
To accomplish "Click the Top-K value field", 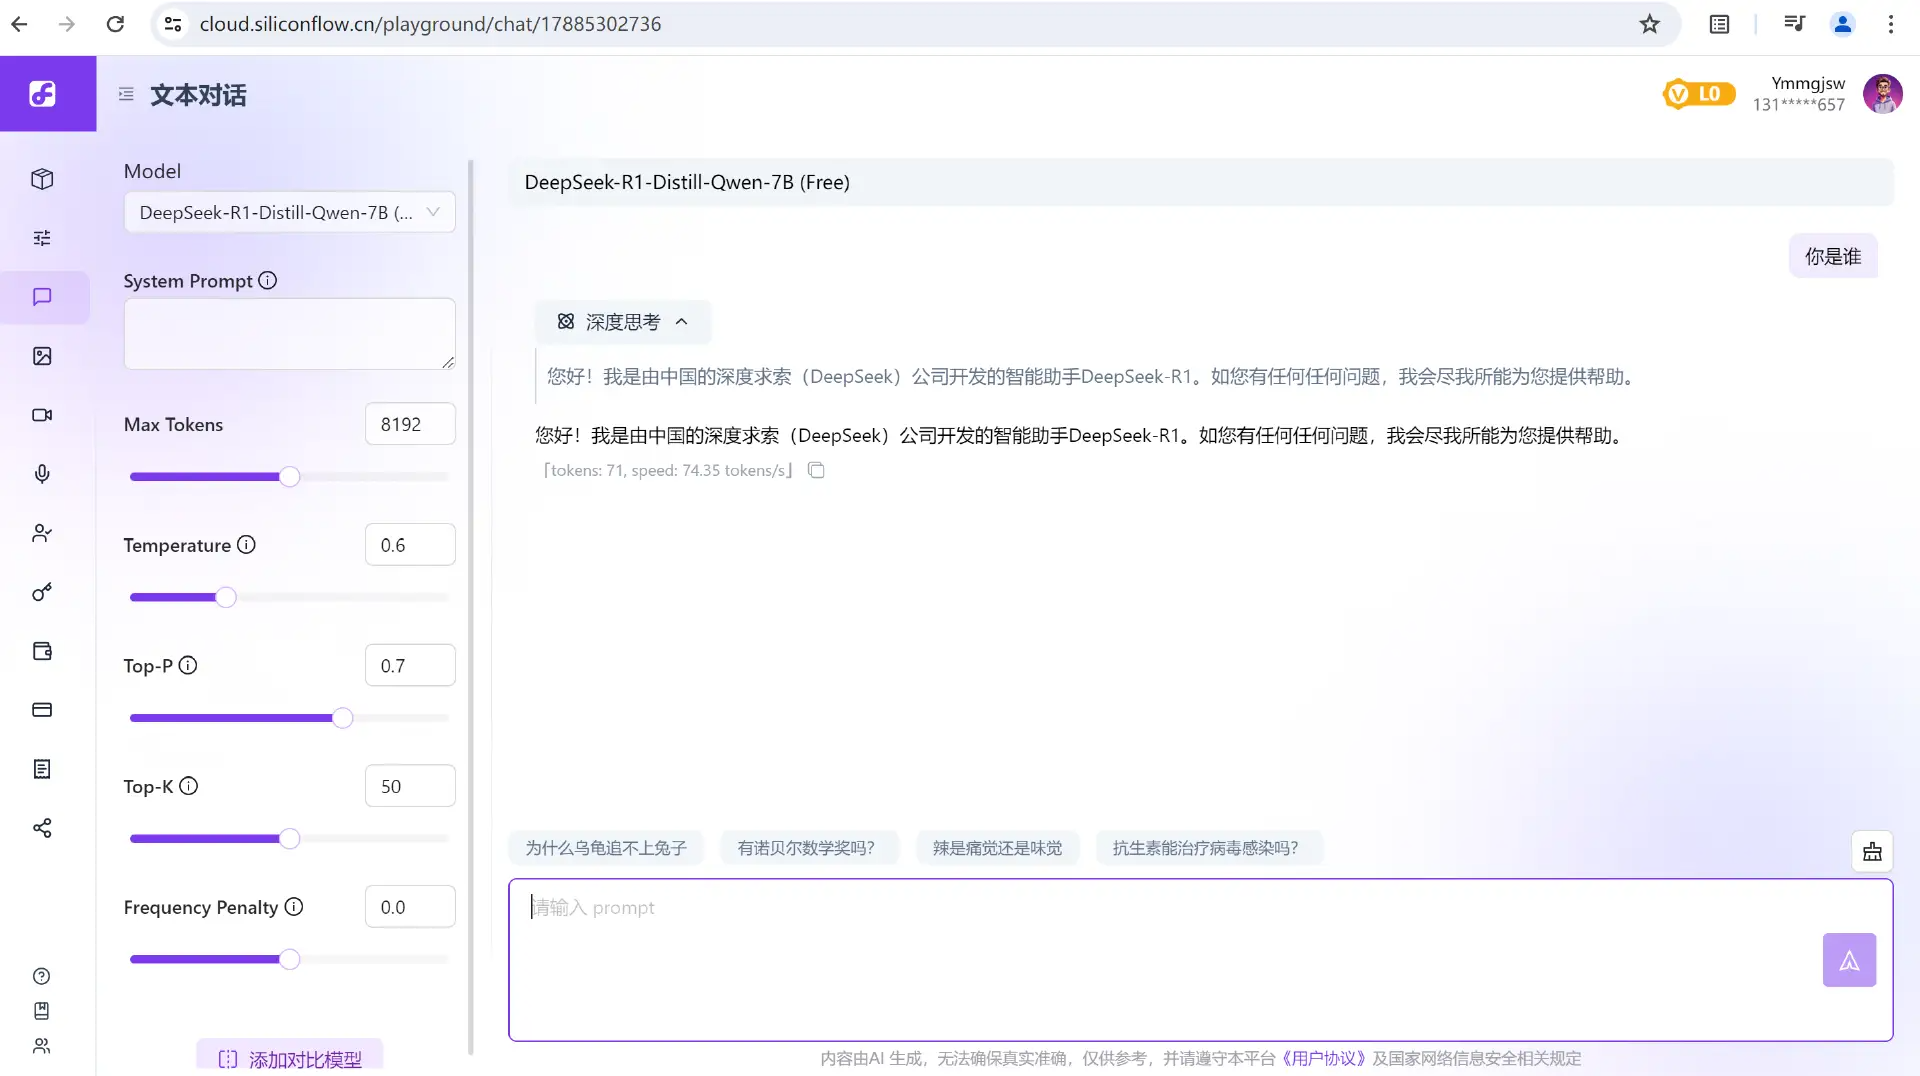I will 410,786.
